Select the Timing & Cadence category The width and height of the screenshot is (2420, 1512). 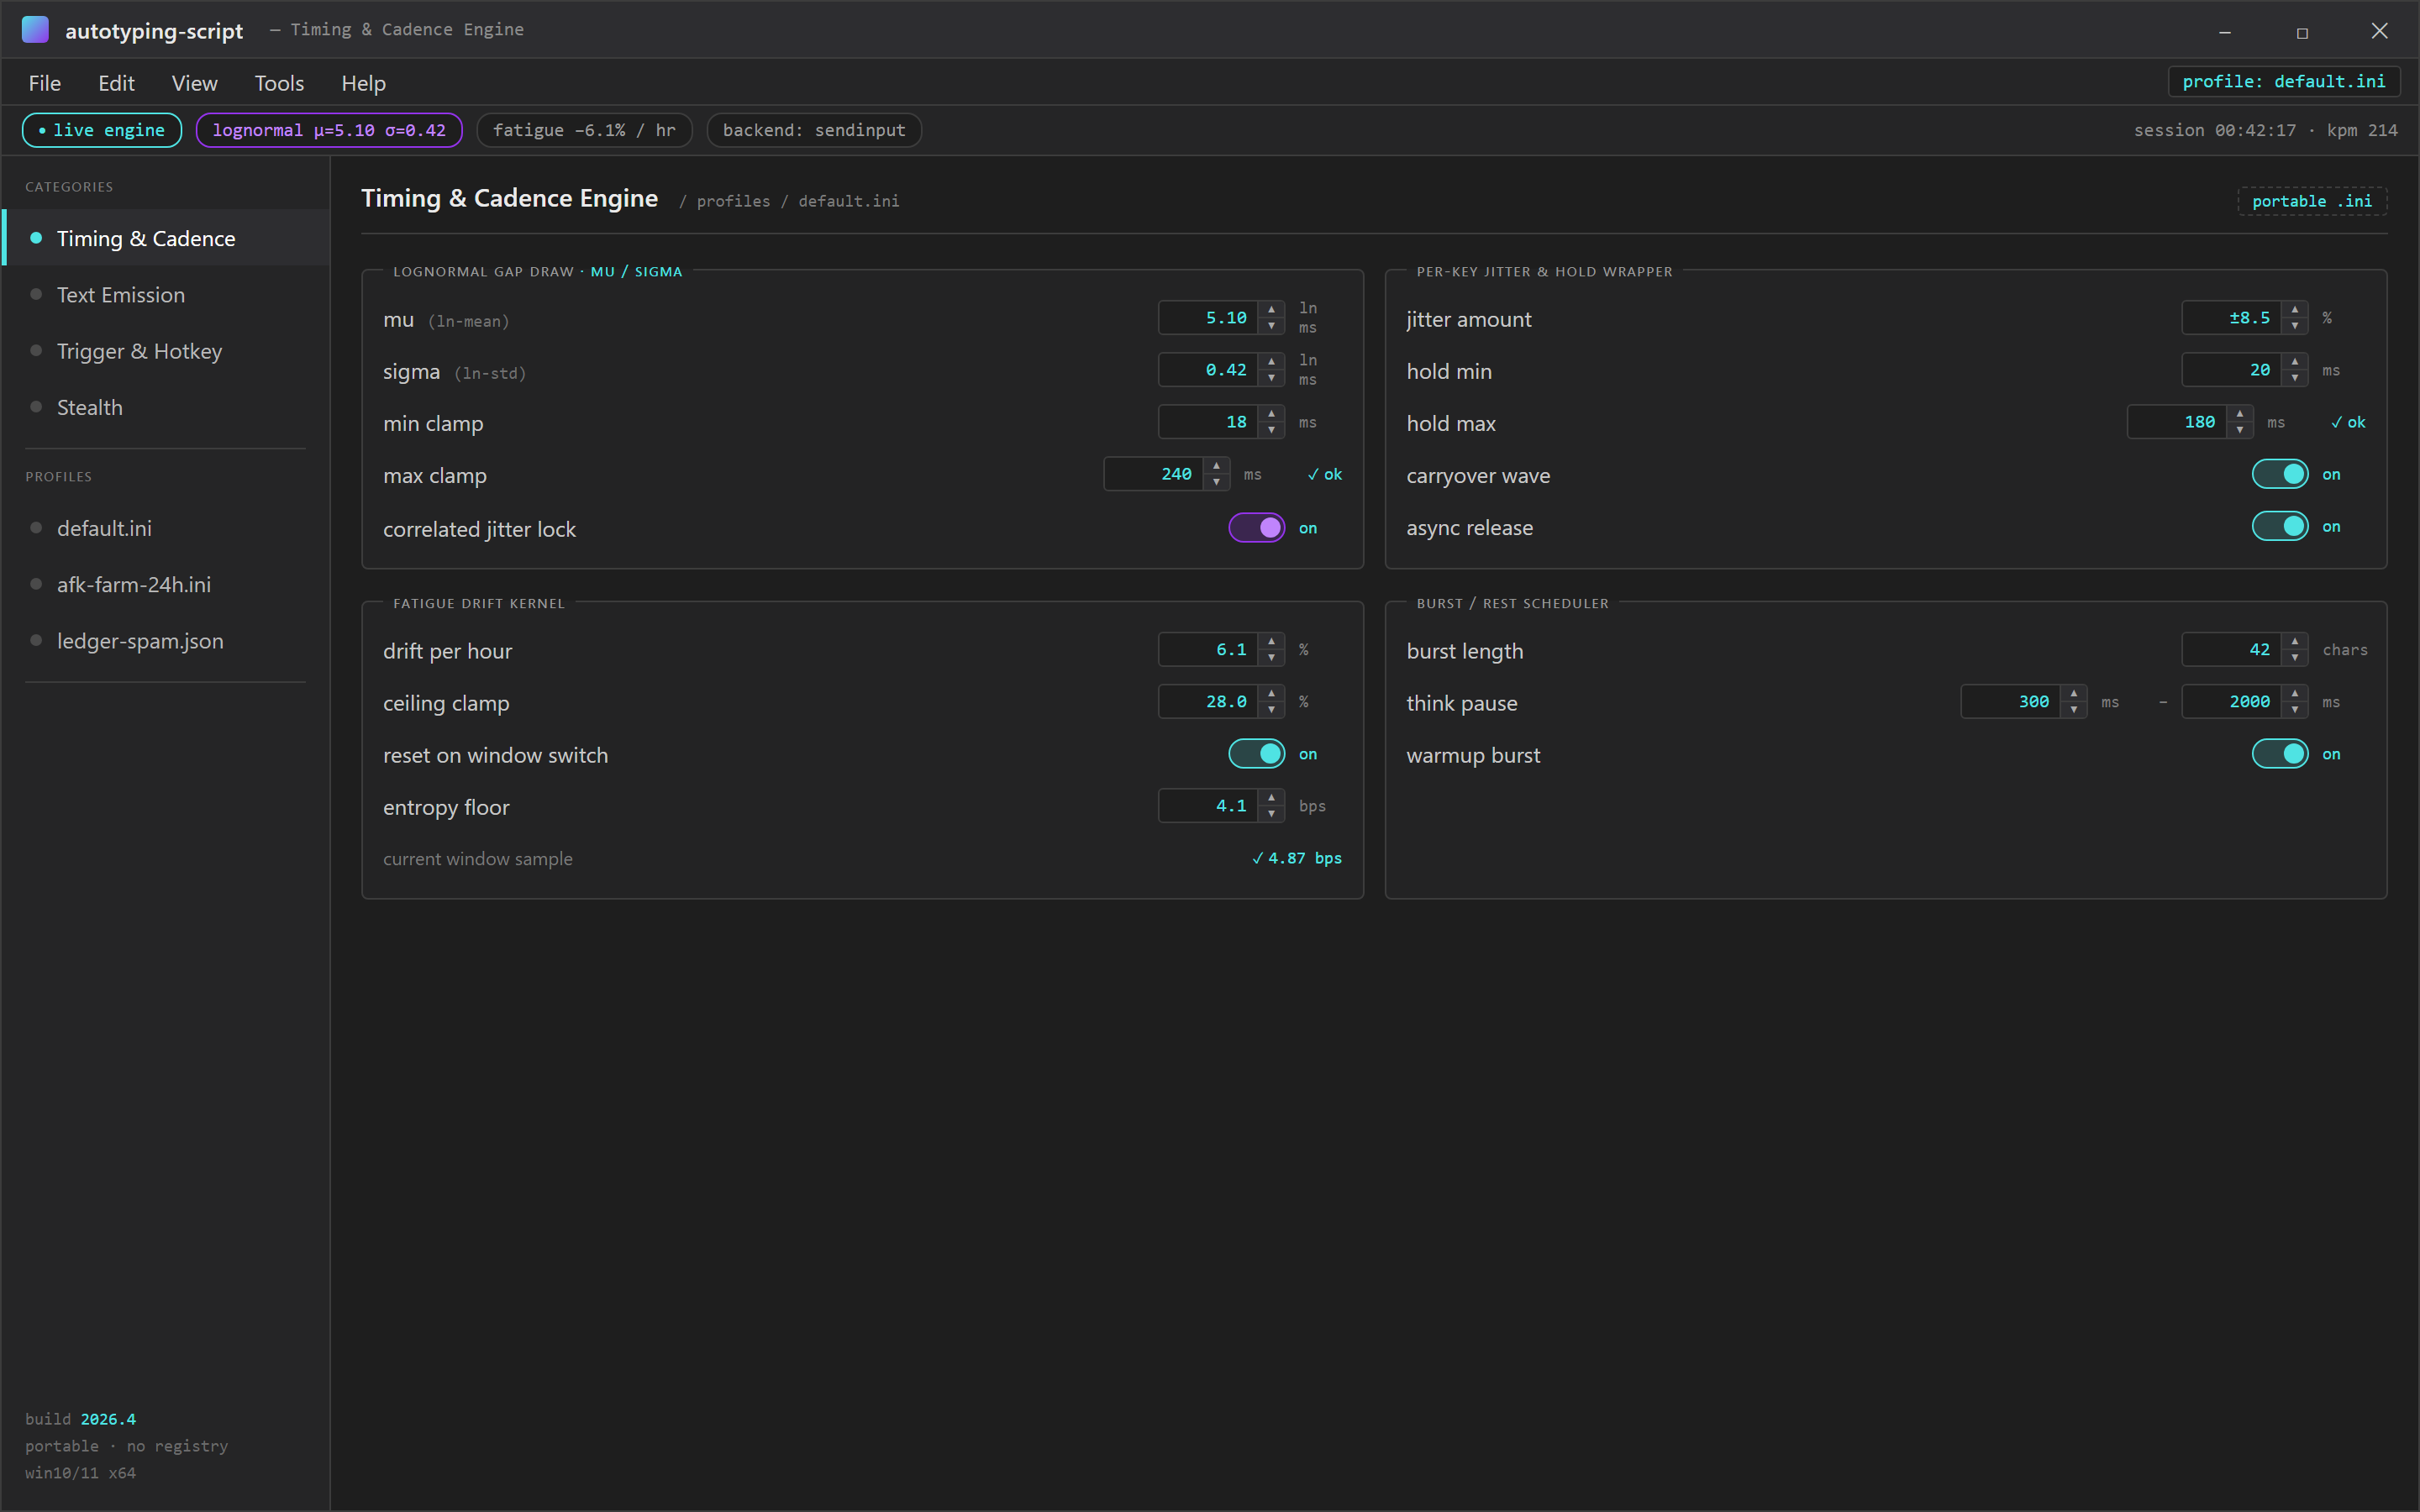(x=166, y=238)
